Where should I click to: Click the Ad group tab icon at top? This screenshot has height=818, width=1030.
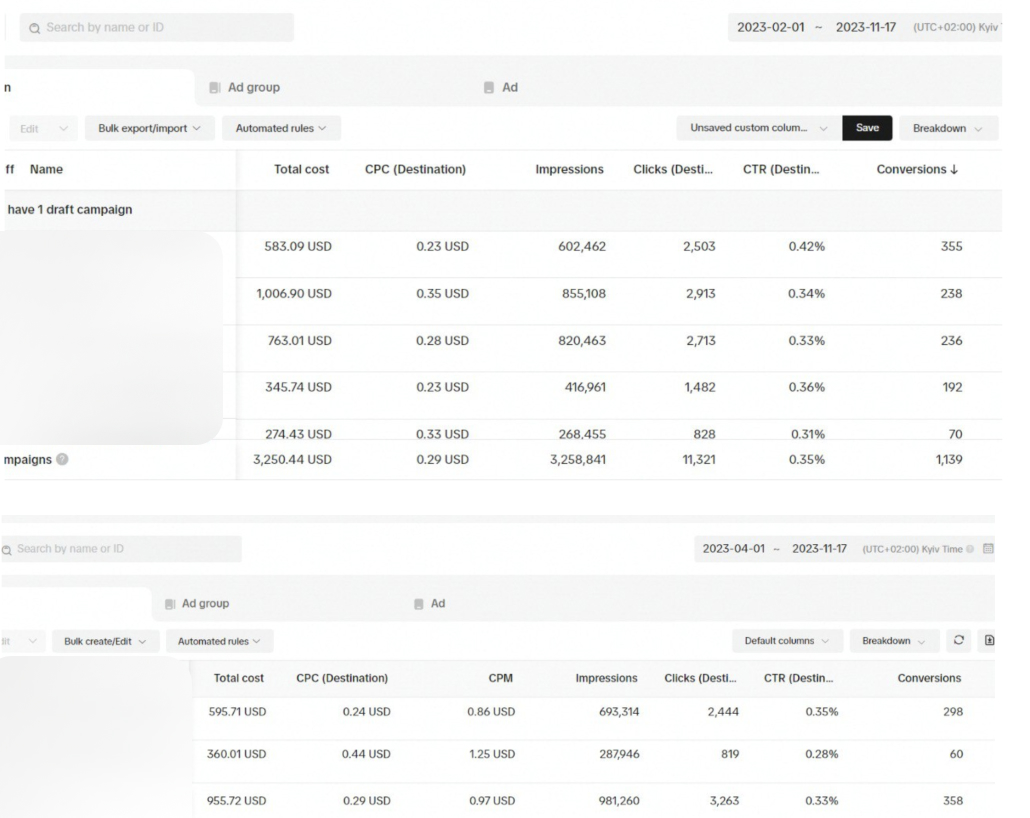(215, 87)
